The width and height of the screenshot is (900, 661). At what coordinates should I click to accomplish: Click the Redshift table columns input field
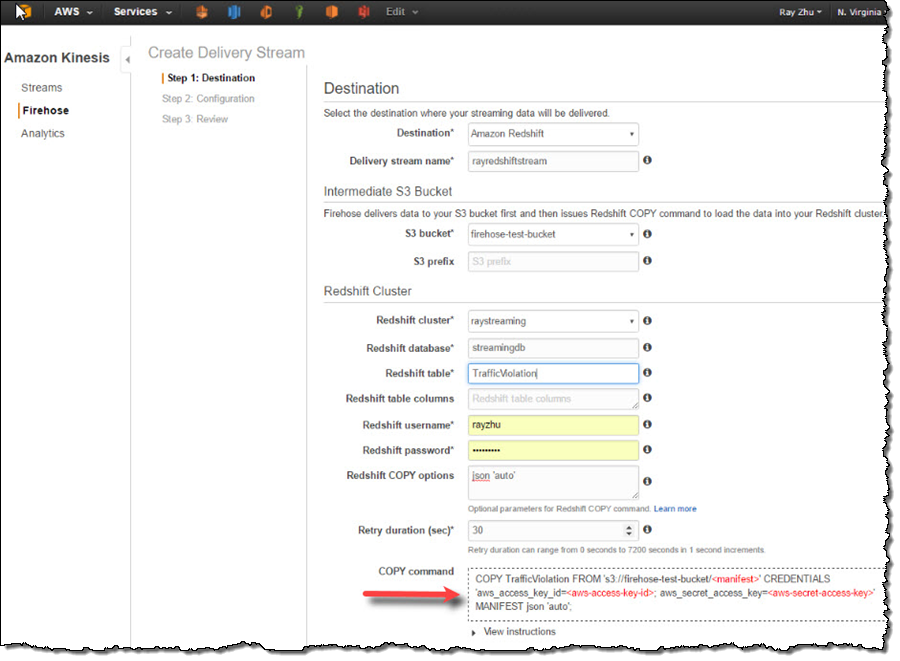click(x=553, y=399)
